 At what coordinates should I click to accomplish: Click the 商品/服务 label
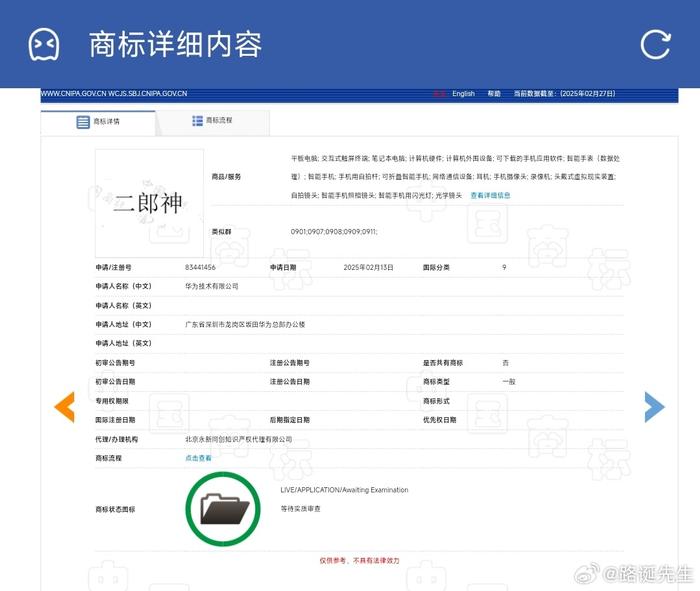226,177
